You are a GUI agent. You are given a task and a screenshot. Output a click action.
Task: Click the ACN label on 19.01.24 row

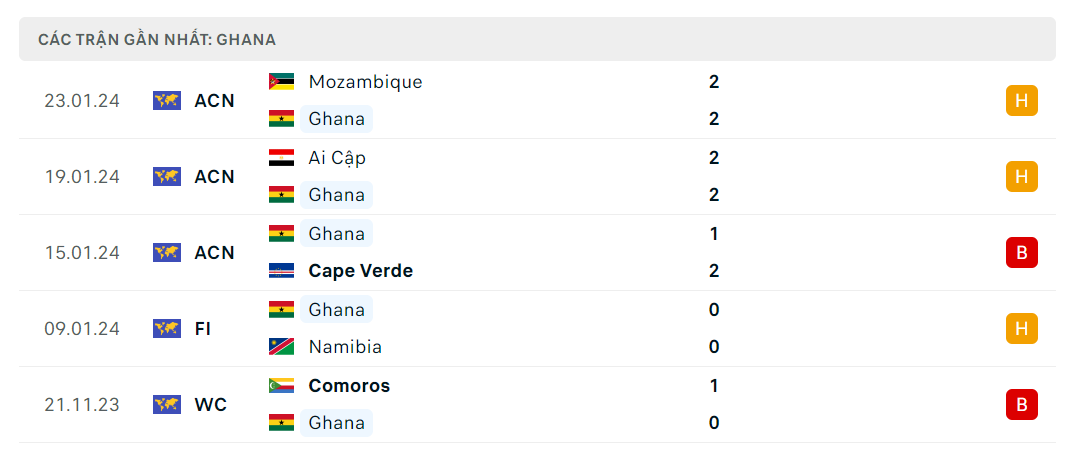pos(214,177)
